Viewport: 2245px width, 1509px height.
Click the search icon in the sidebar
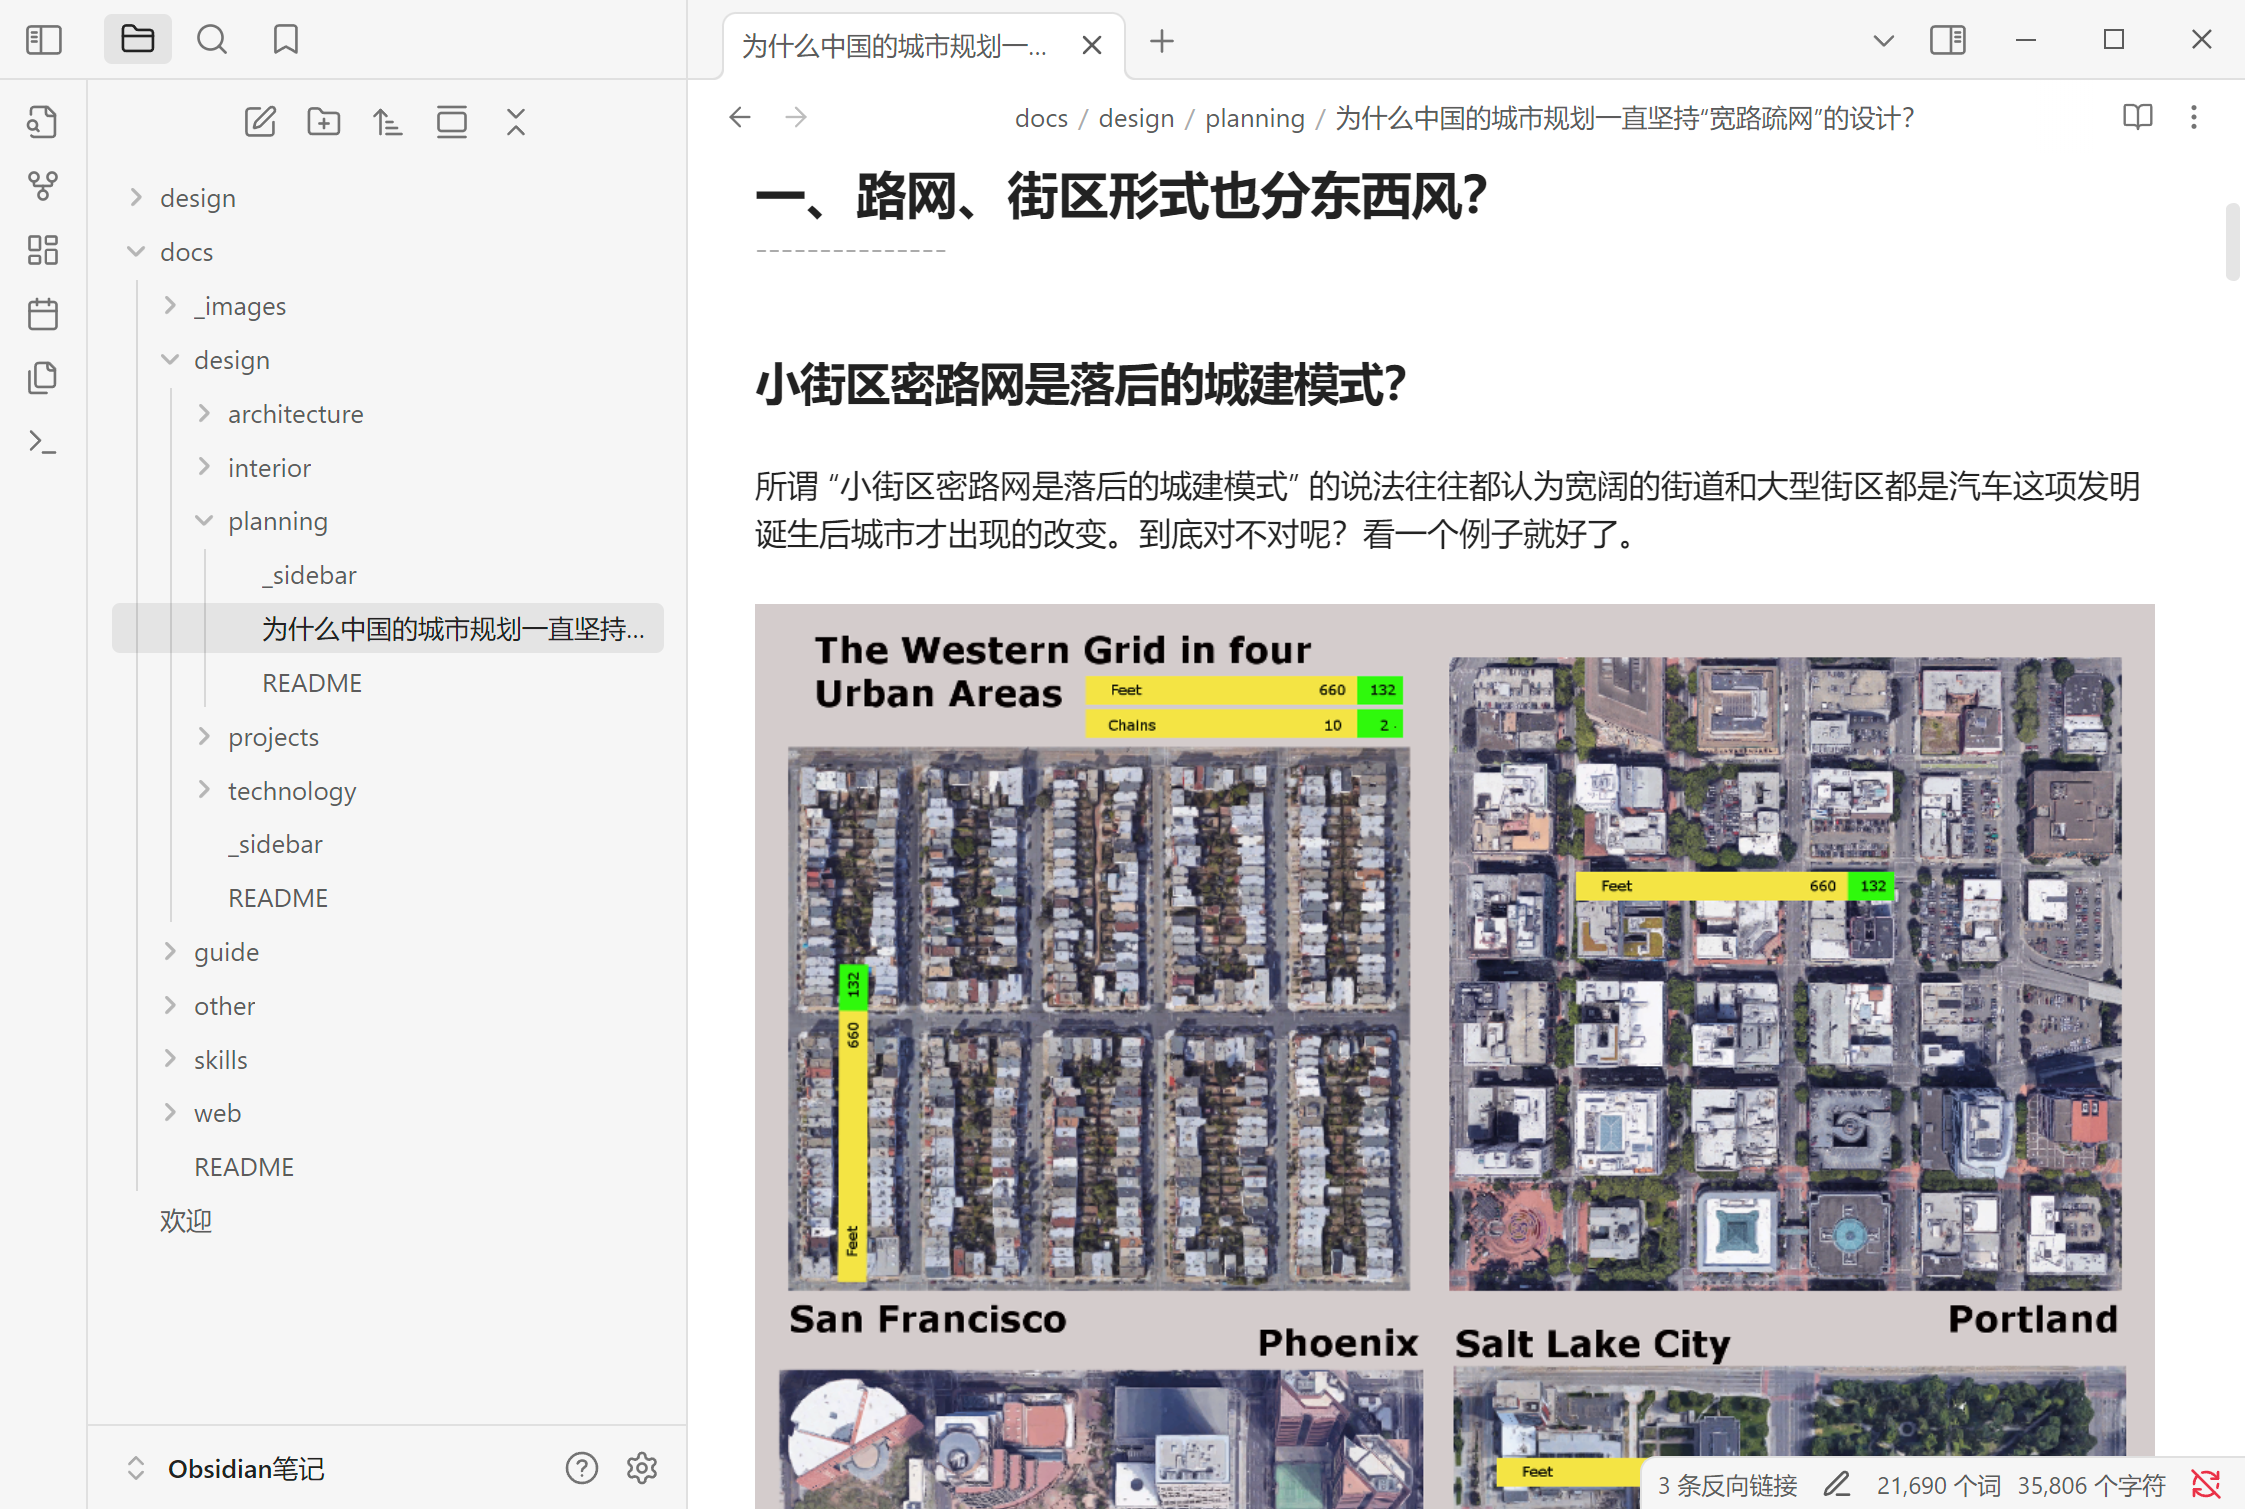(211, 39)
